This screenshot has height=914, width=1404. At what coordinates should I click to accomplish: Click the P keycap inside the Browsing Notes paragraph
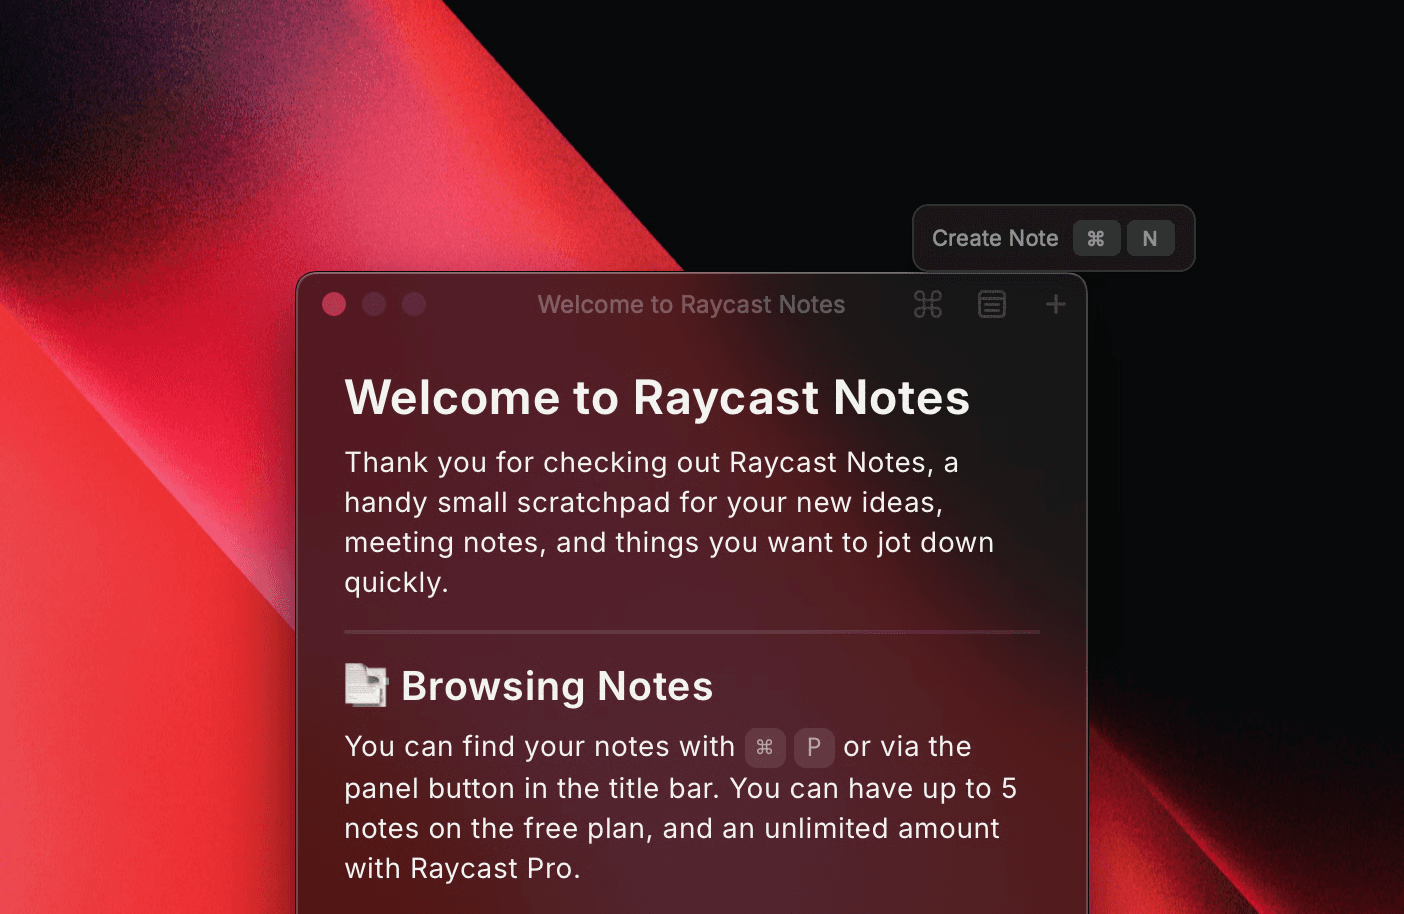[x=813, y=747]
